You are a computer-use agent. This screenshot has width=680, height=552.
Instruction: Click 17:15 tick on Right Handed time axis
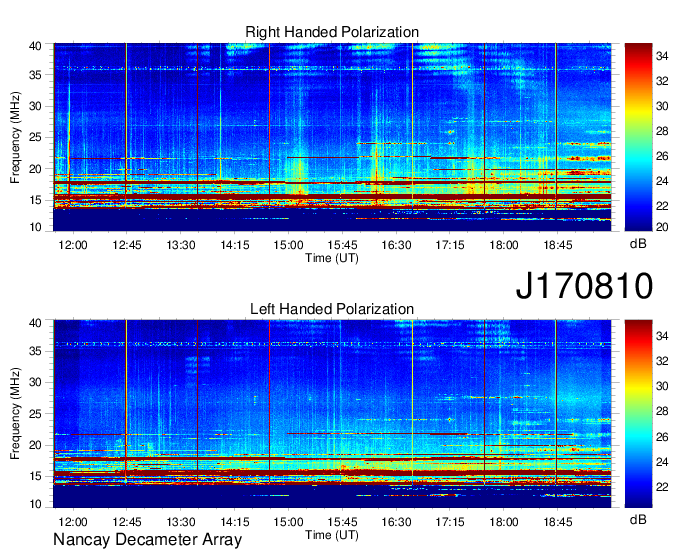click(450, 245)
